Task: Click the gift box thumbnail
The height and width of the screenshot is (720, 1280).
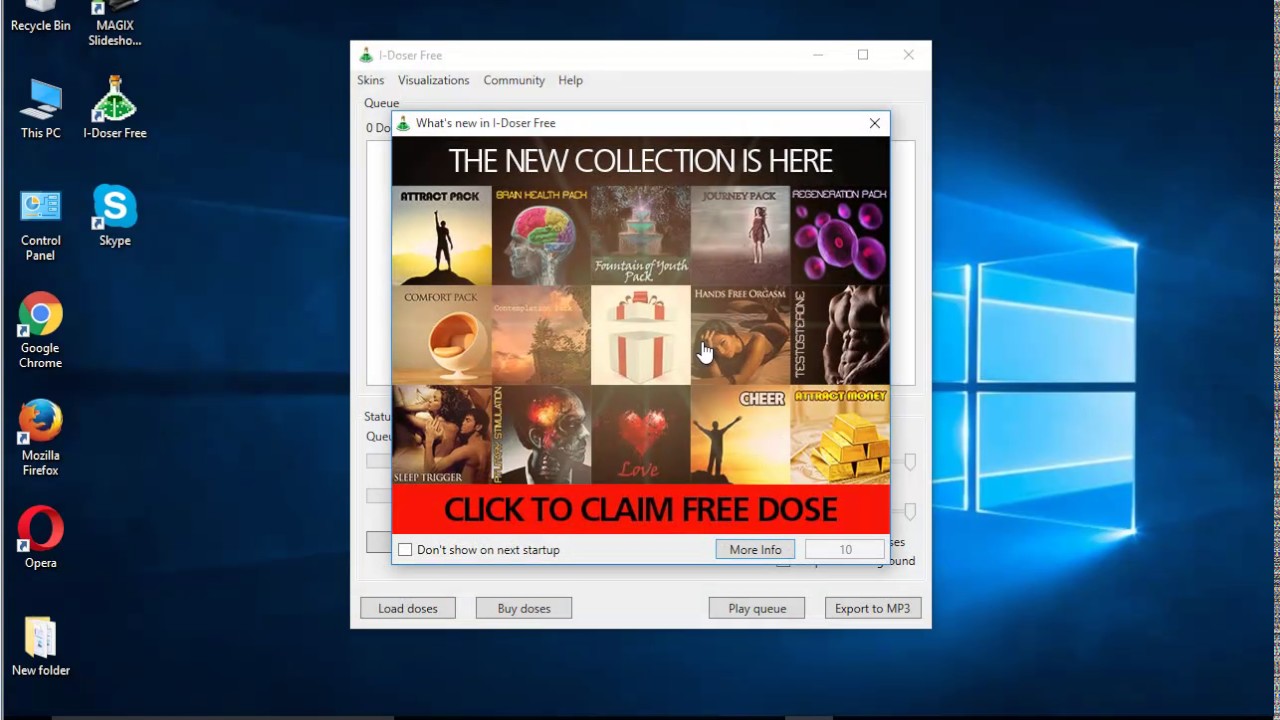Action: pos(640,336)
